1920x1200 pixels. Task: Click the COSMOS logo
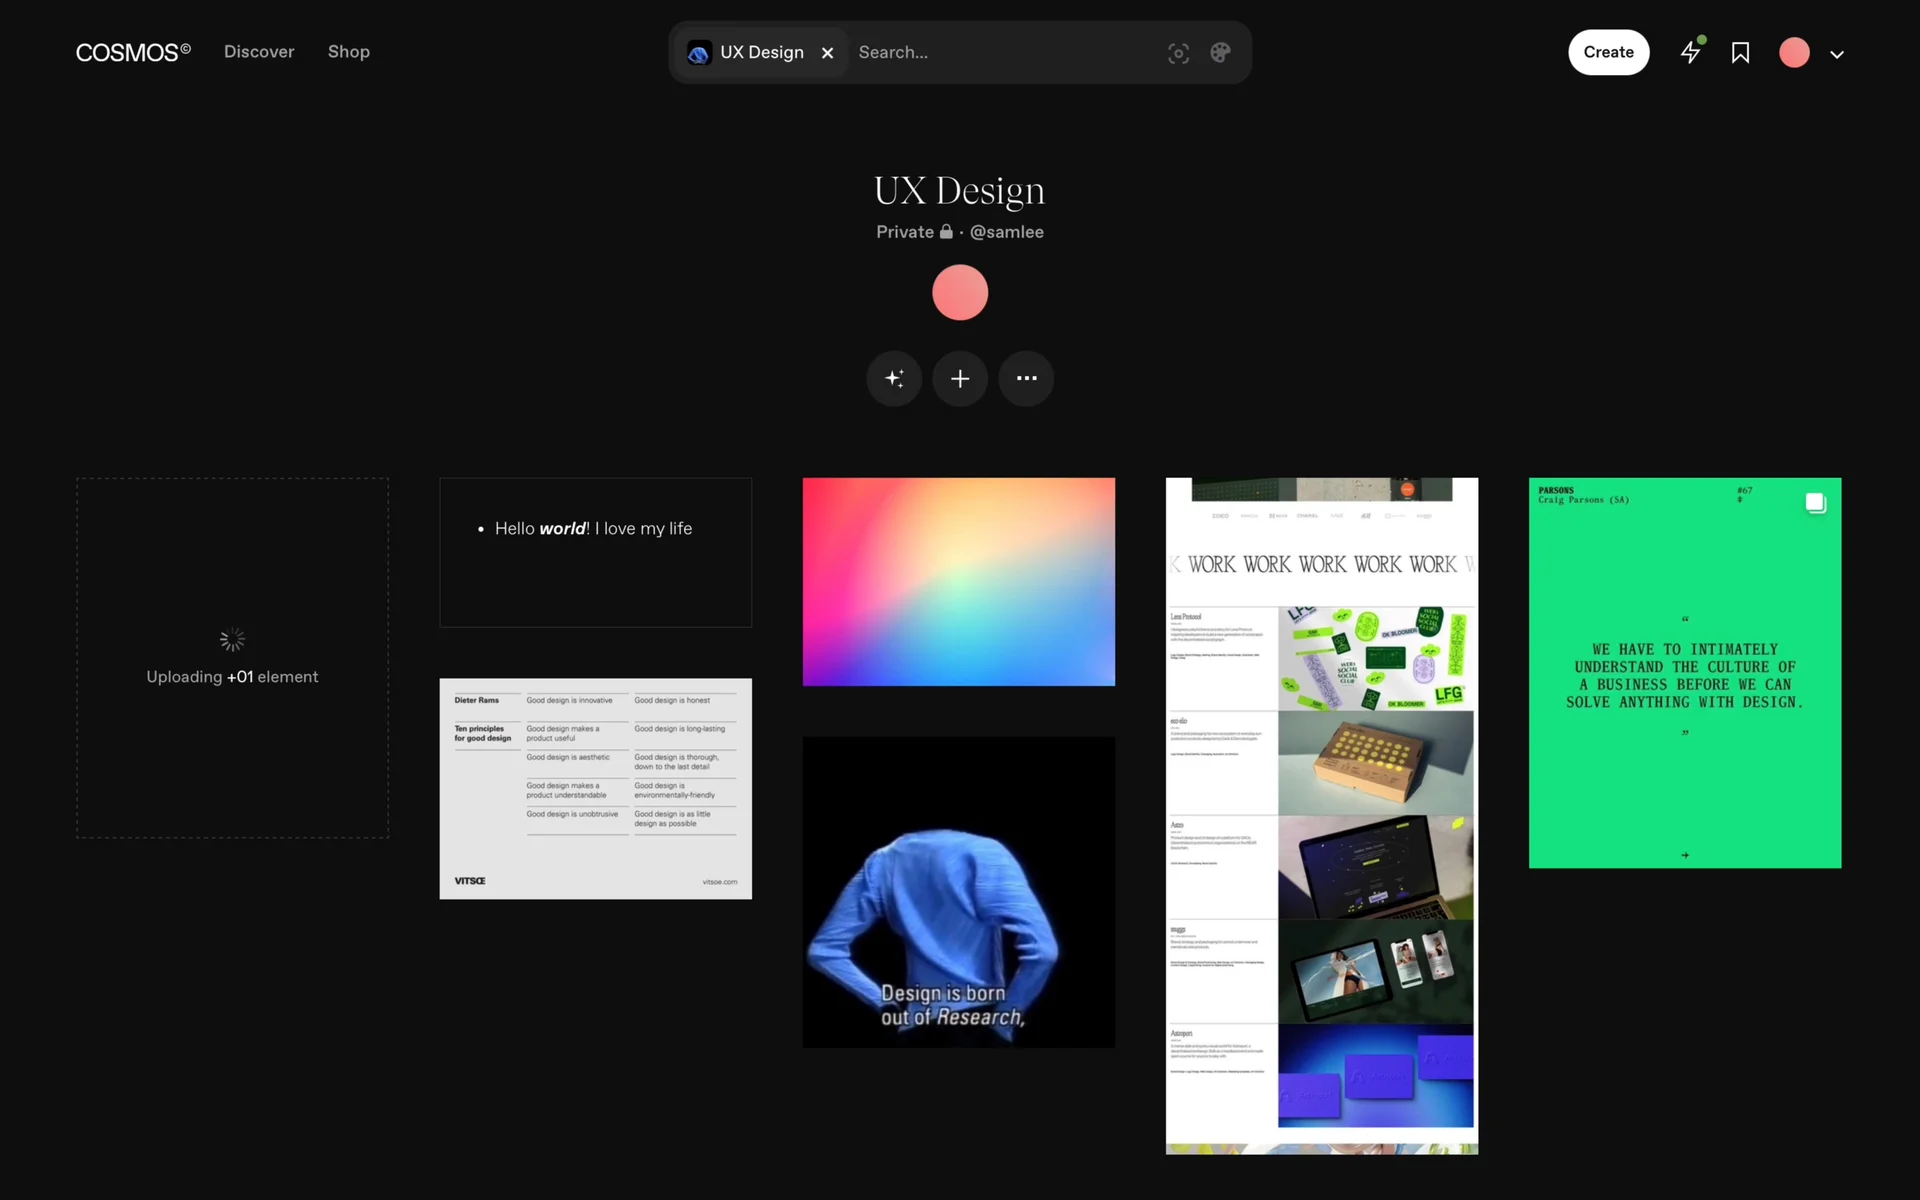[x=132, y=52]
